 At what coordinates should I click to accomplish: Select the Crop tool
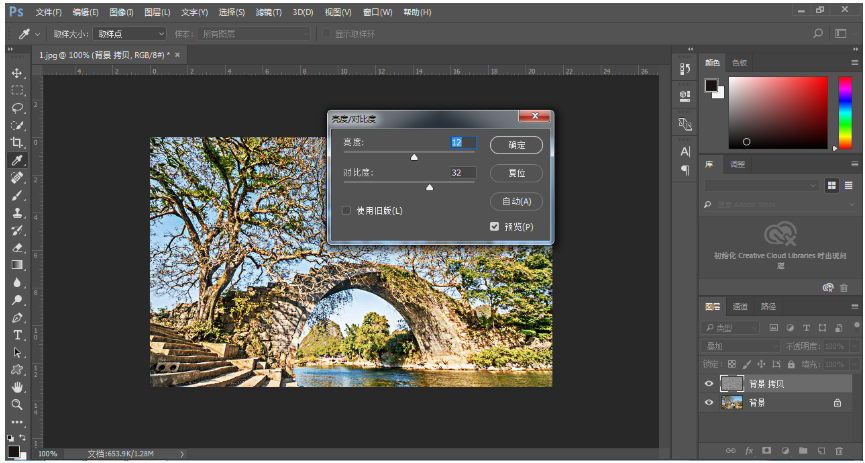coord(17,143)
